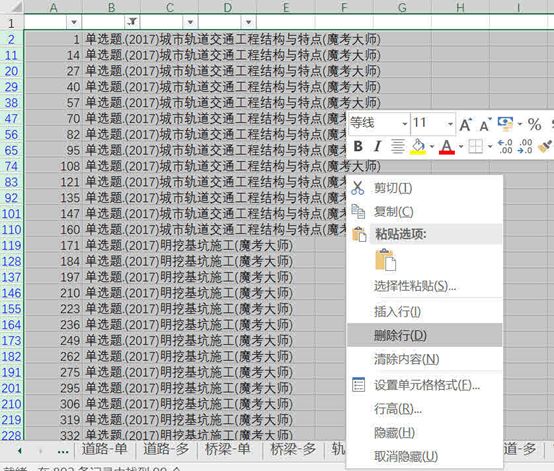
Task: Select row header 119
Action: pyautogui.click(x=12, y=245)
